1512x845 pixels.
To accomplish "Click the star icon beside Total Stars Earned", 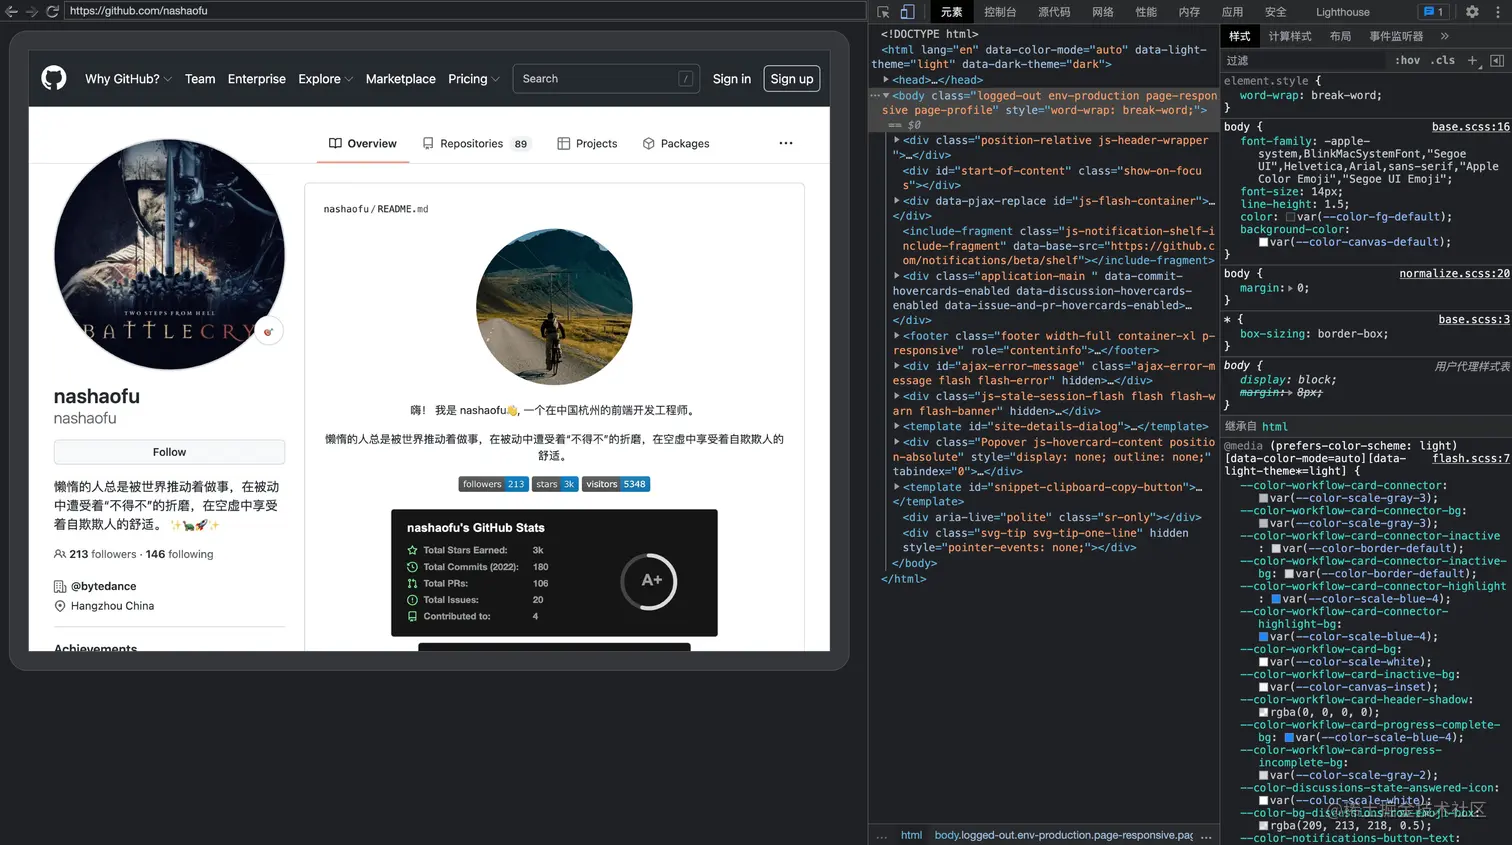I will tap(412, 550).
